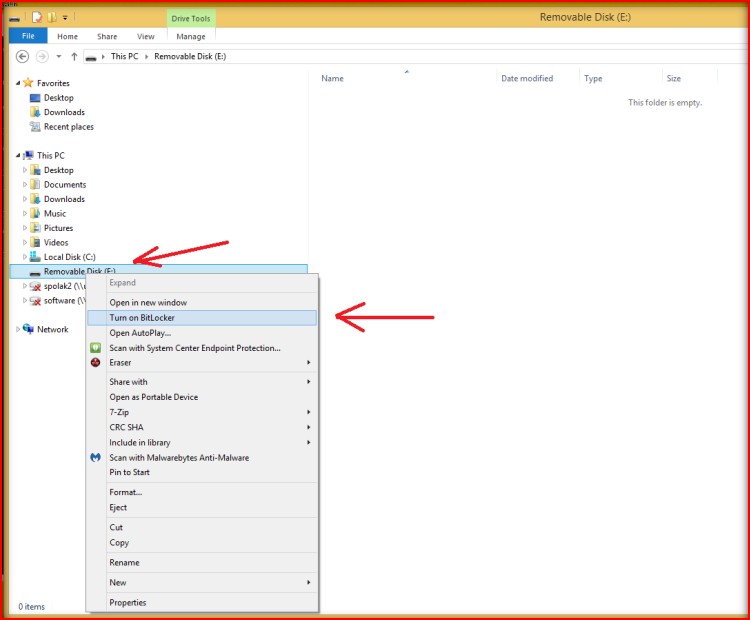
Task: Click the This PC computer icon
Action: click(28, 155)
